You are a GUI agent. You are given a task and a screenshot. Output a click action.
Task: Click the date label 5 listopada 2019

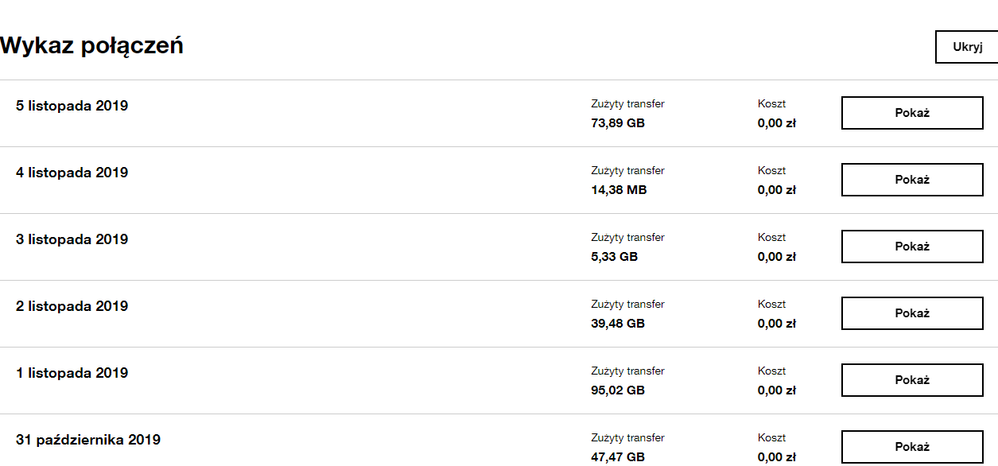point(72,106)
